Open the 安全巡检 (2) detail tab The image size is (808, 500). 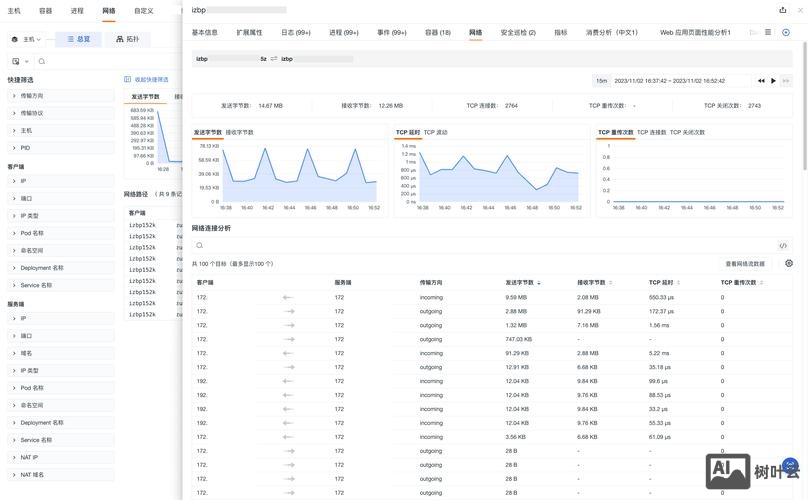tap(518, 32)
